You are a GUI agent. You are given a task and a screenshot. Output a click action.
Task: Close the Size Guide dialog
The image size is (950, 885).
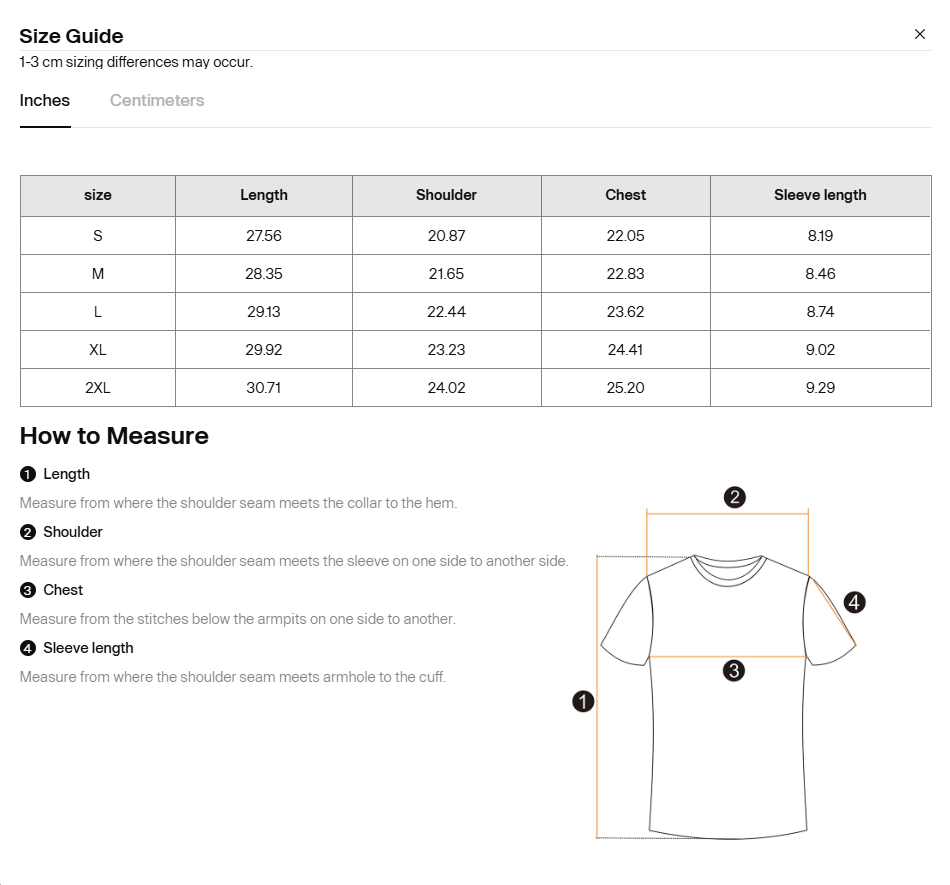920,34
